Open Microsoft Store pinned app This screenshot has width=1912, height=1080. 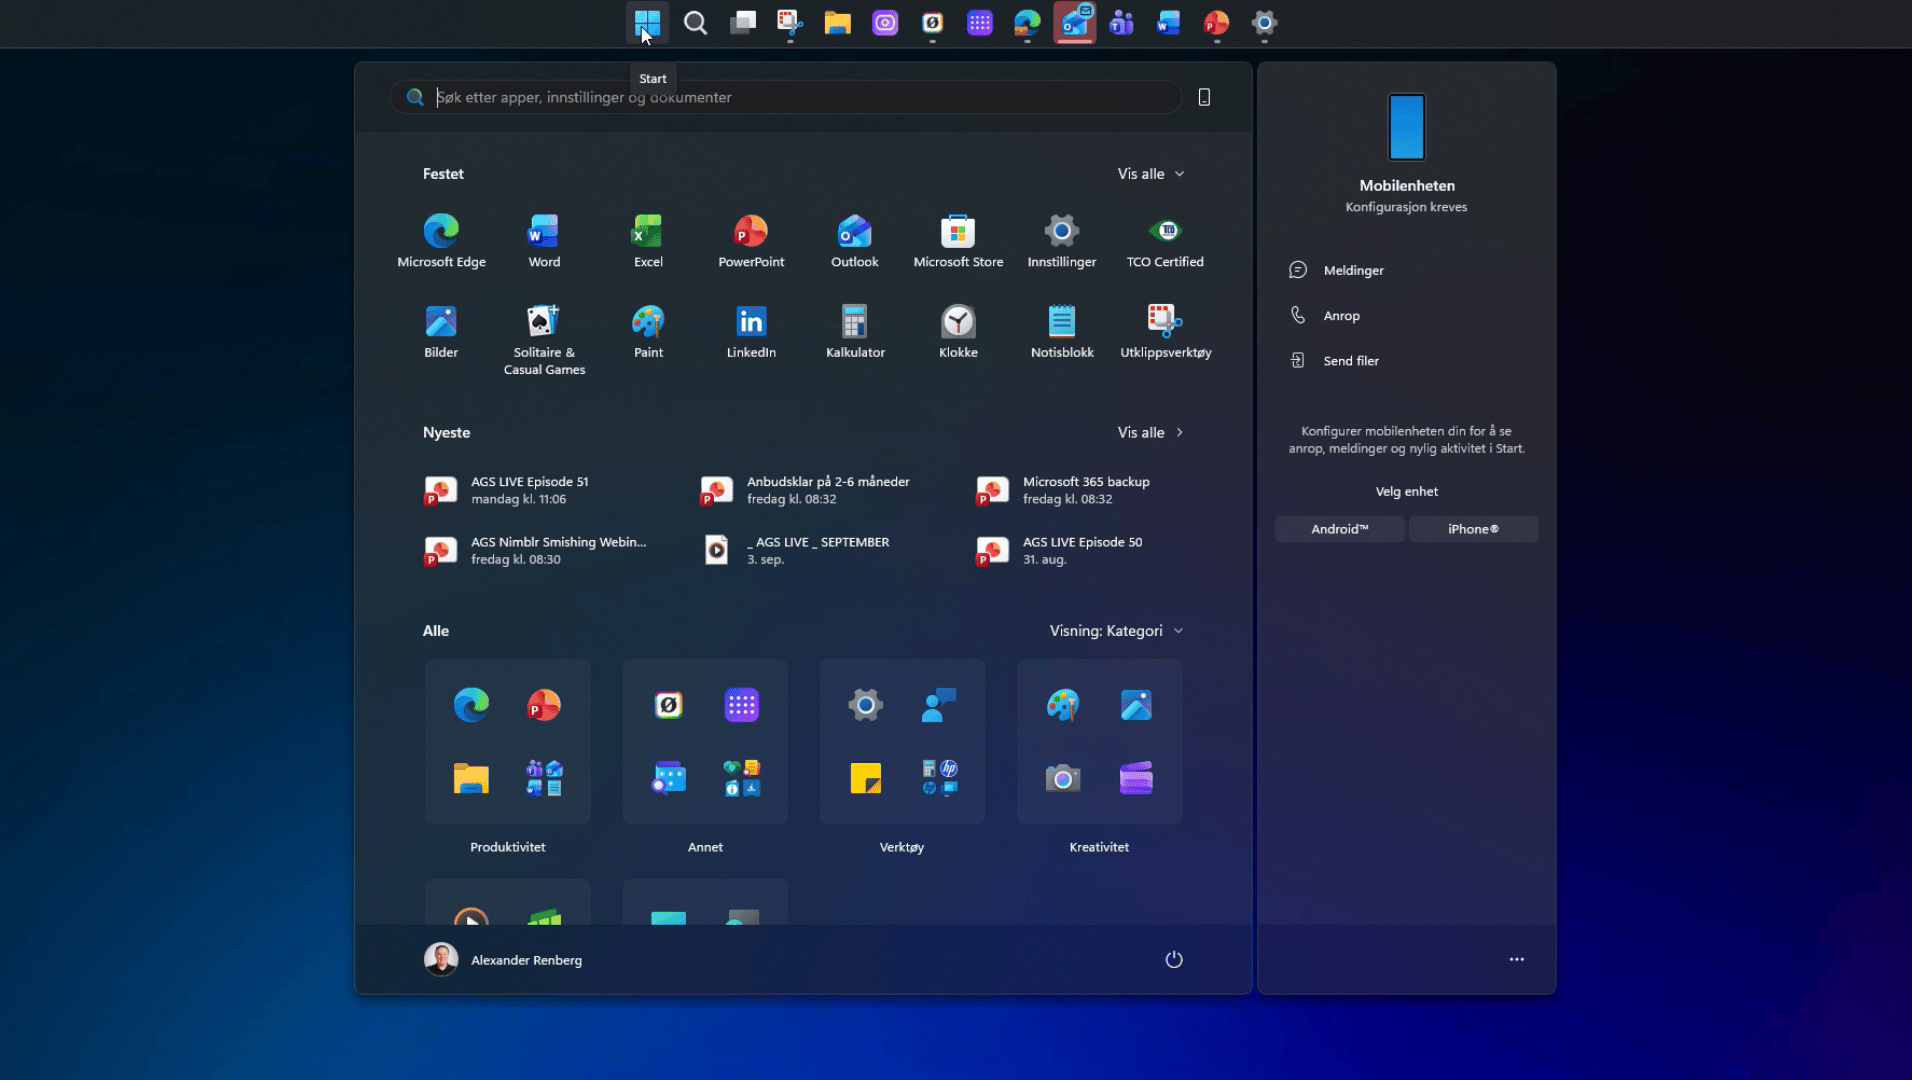[x=958, y=241]
